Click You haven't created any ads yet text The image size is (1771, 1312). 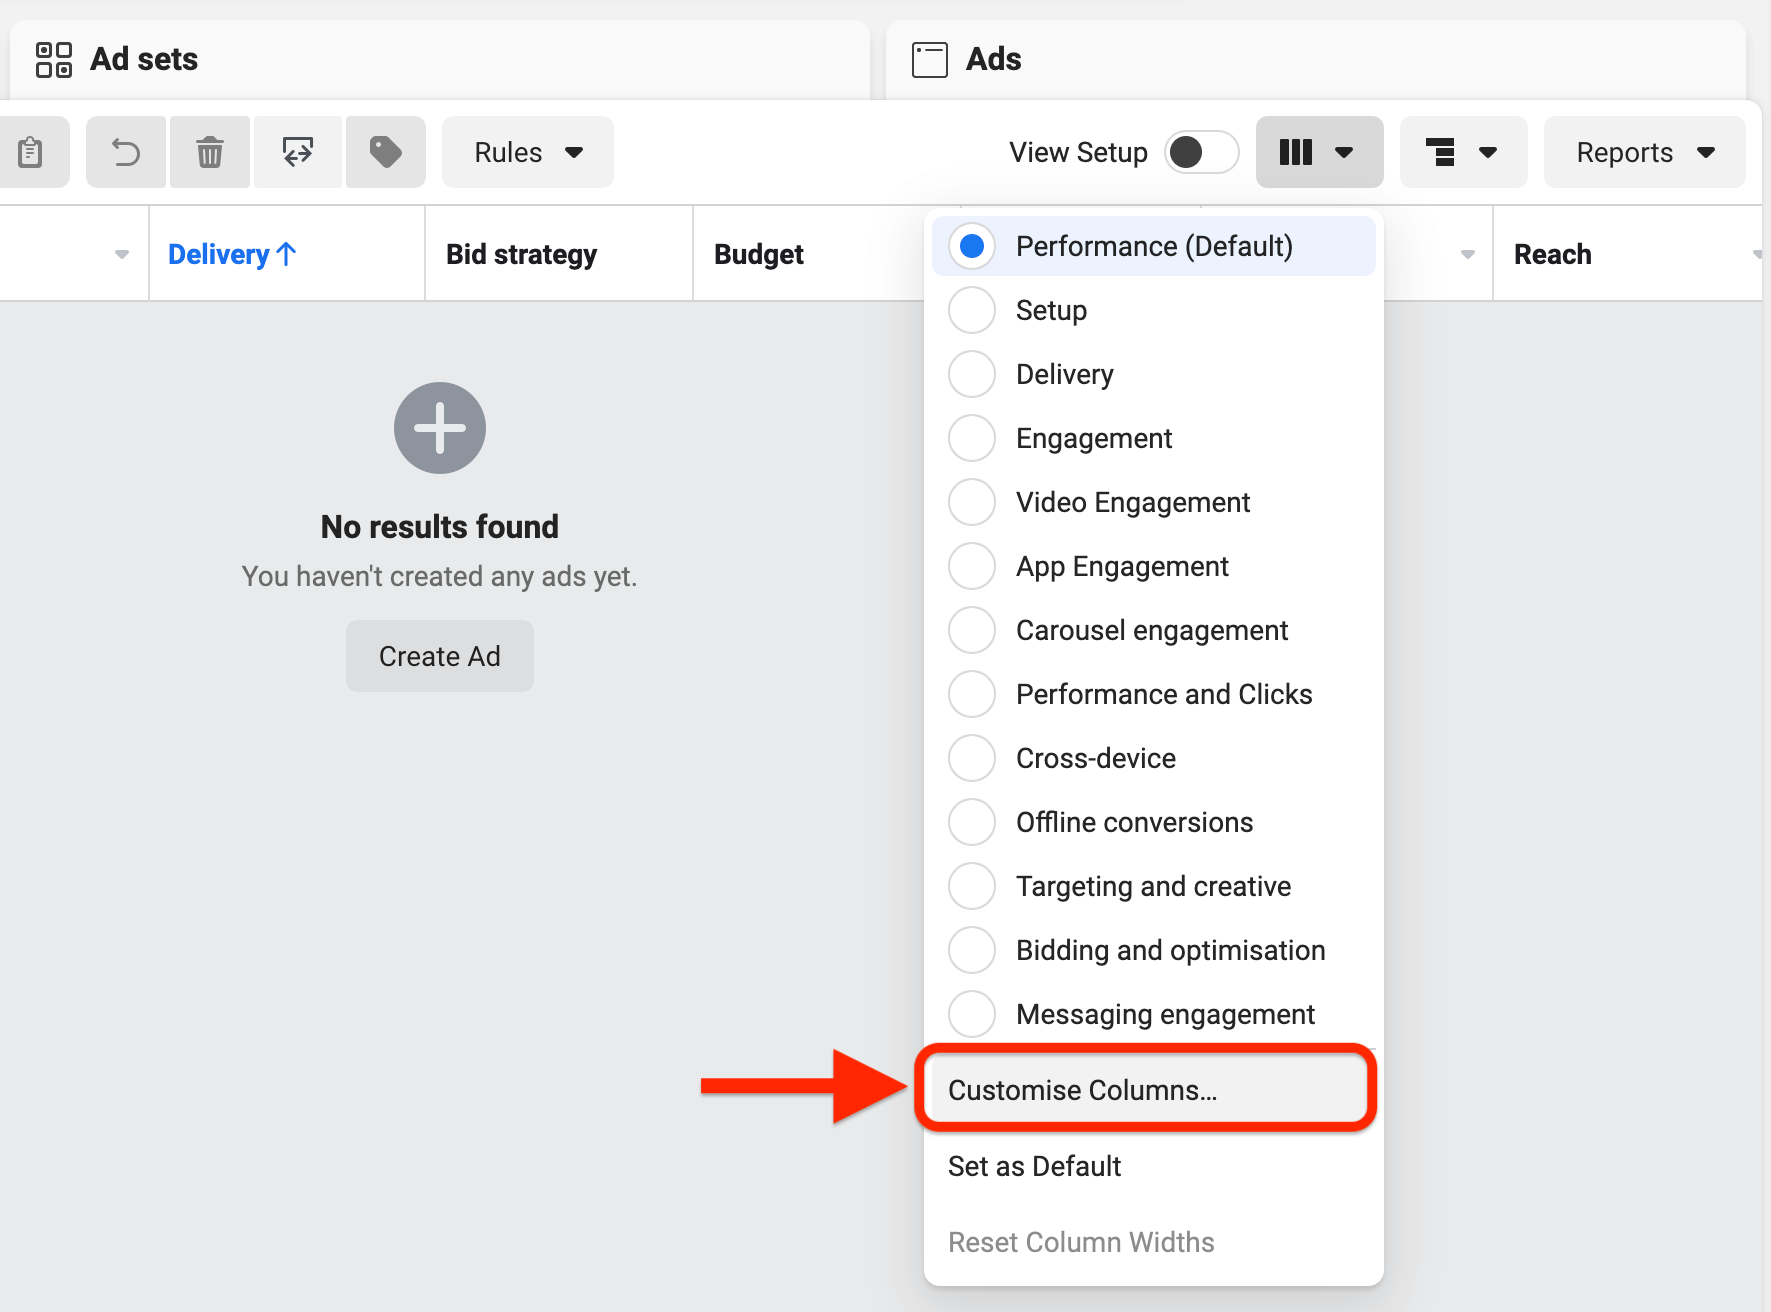click(x=440, y=576)
